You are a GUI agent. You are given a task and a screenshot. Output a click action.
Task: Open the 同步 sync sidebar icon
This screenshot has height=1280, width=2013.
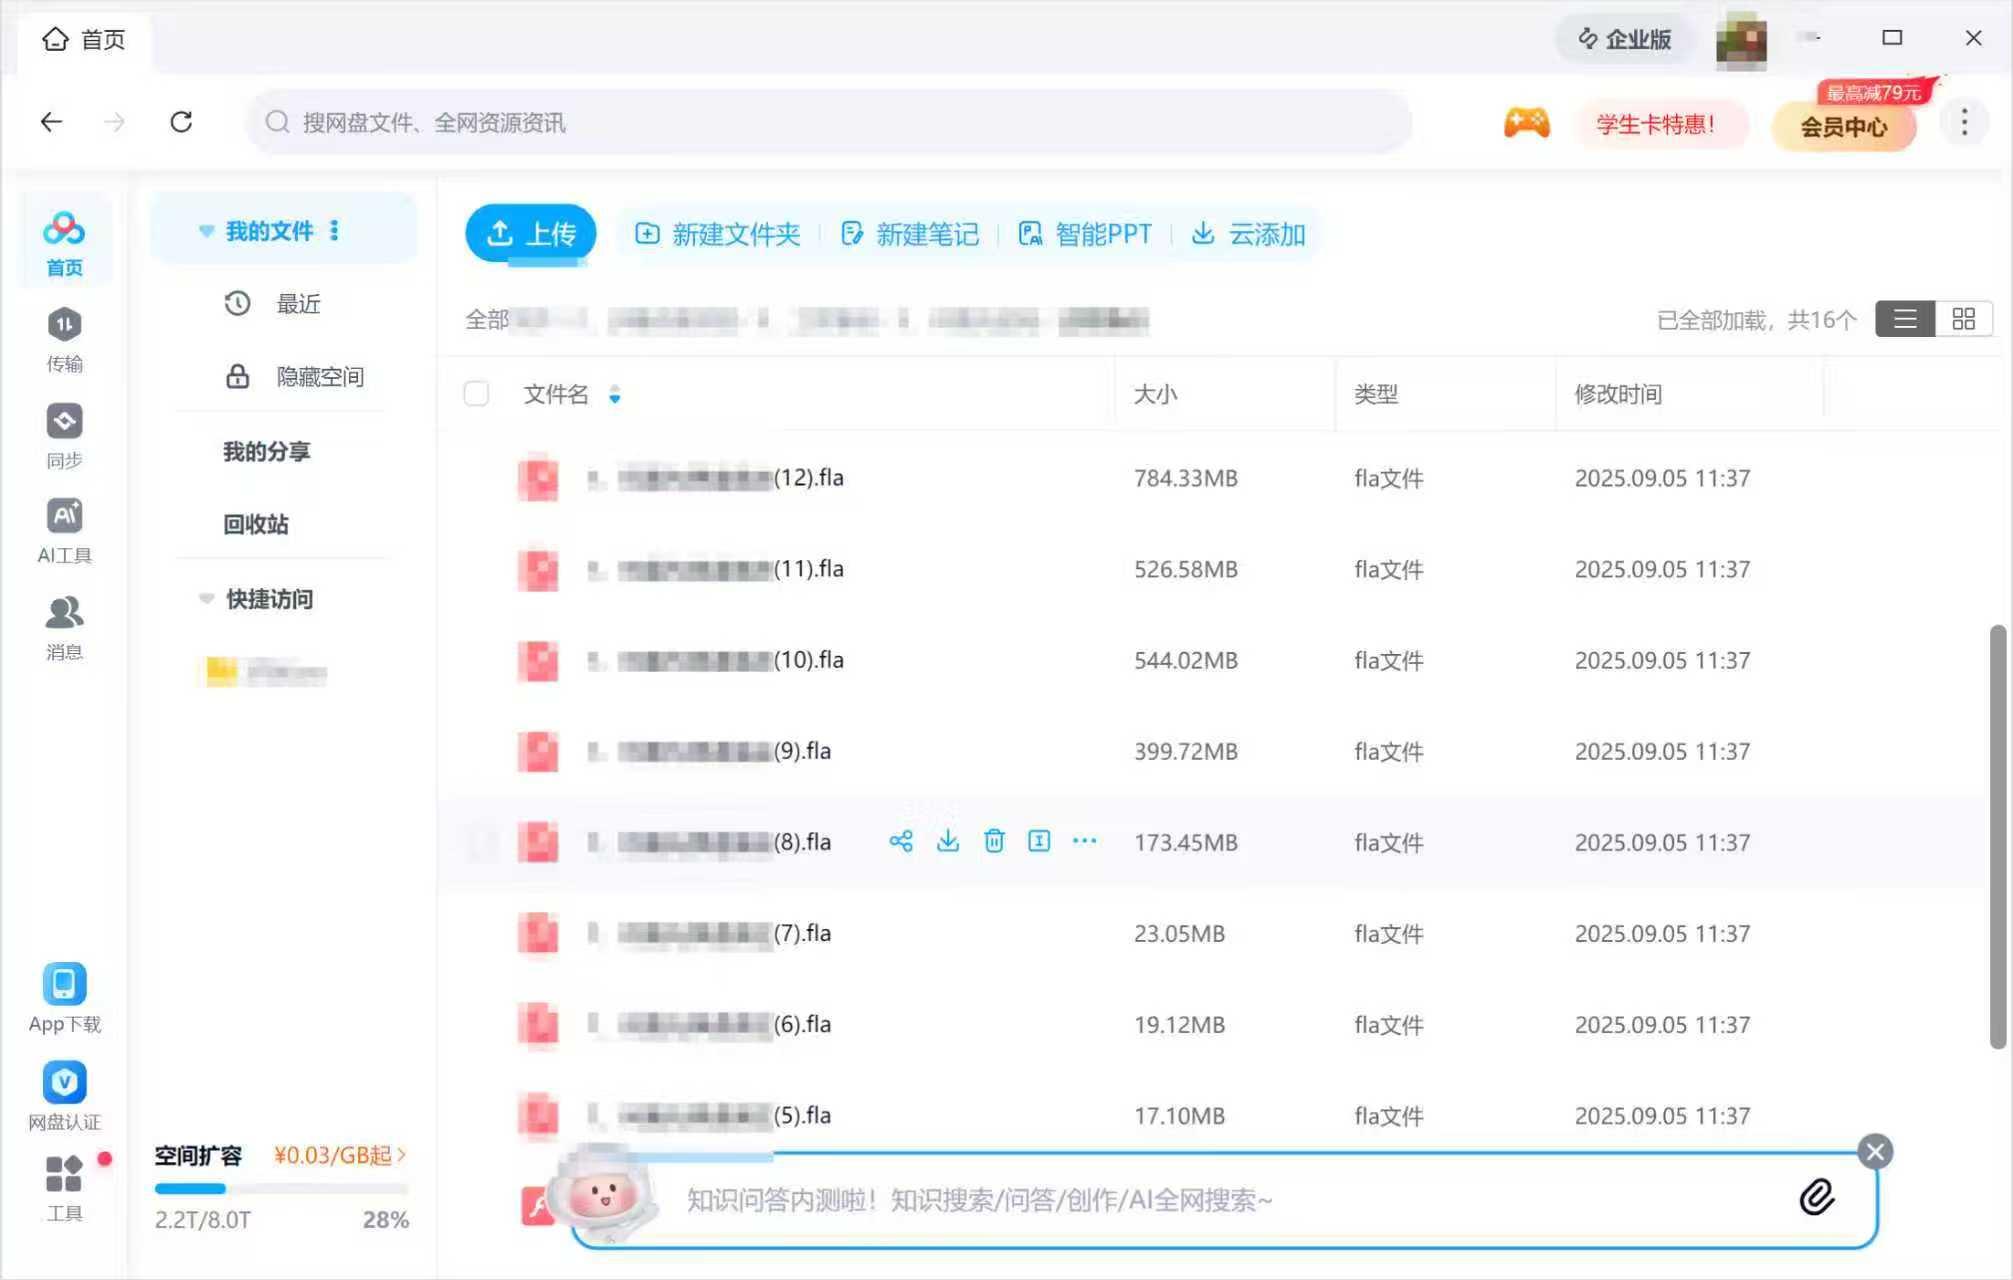[x=64, y=435]
